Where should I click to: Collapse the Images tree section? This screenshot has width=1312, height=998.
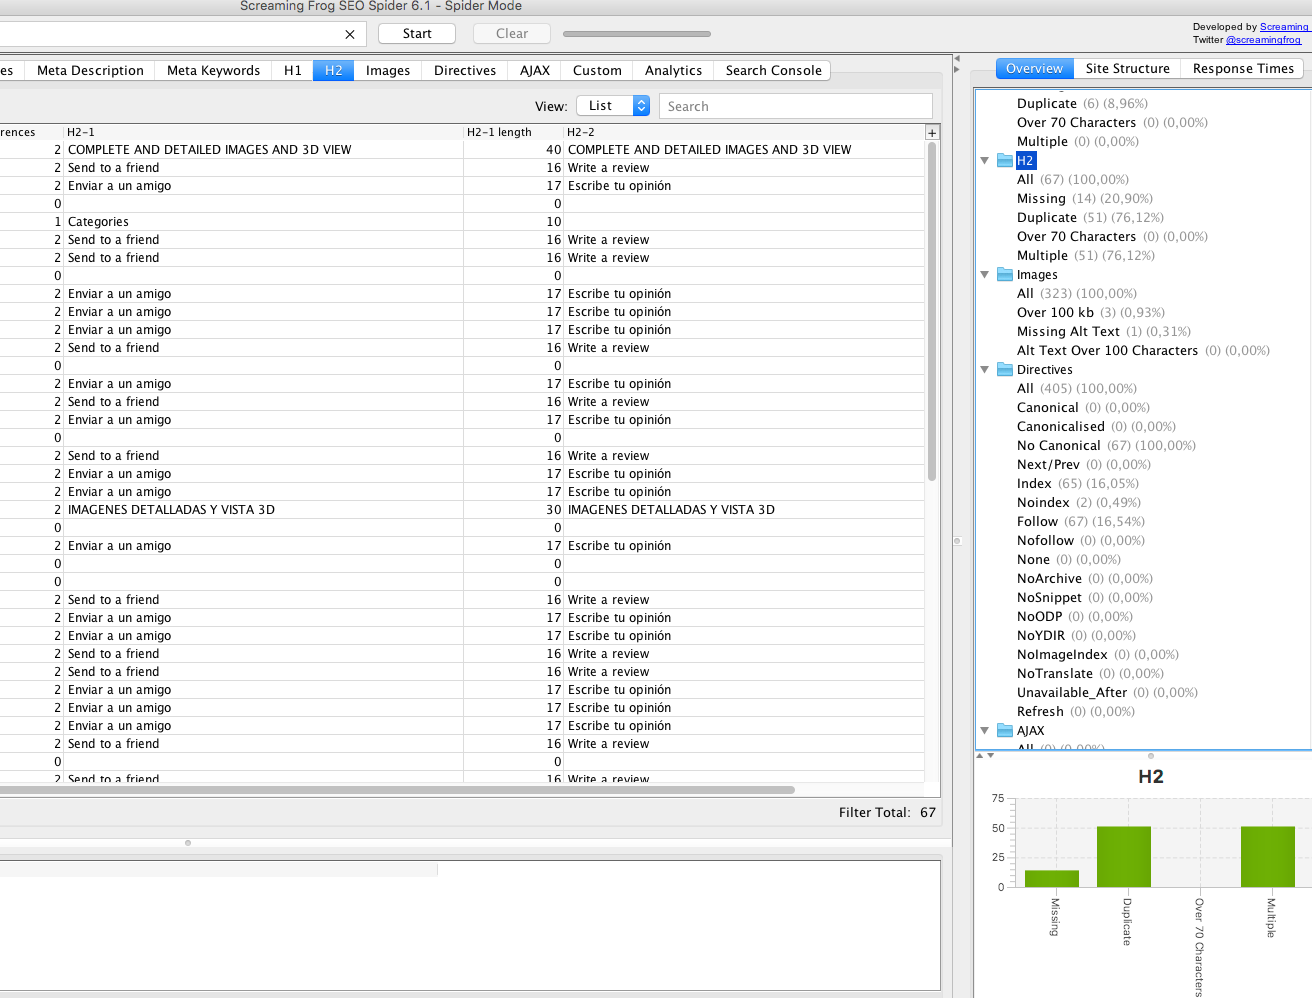point(985,275)
